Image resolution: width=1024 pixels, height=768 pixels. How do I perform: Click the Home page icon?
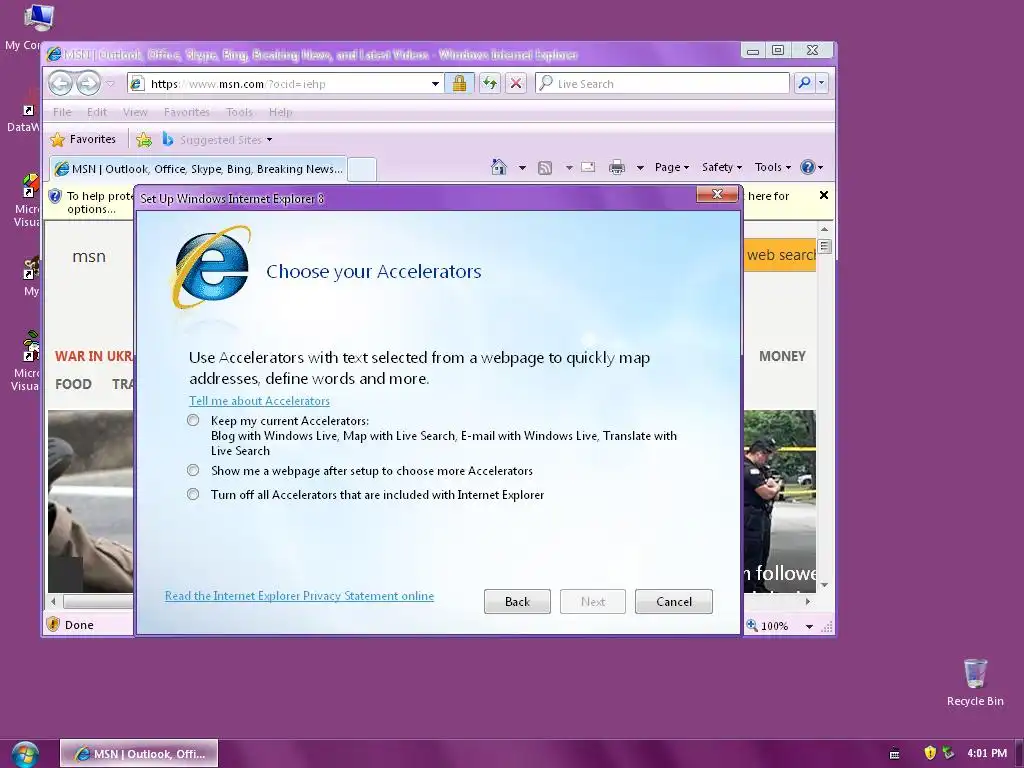(498, 167)
